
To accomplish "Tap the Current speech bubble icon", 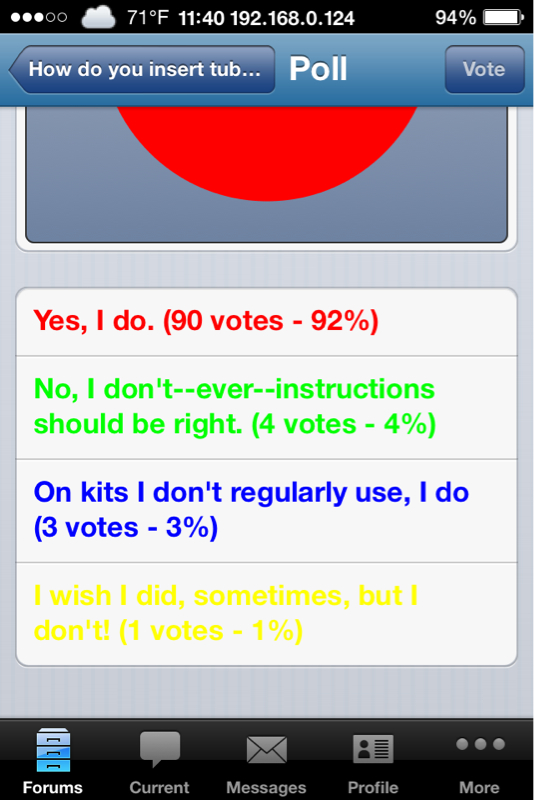I will point(160,749).
